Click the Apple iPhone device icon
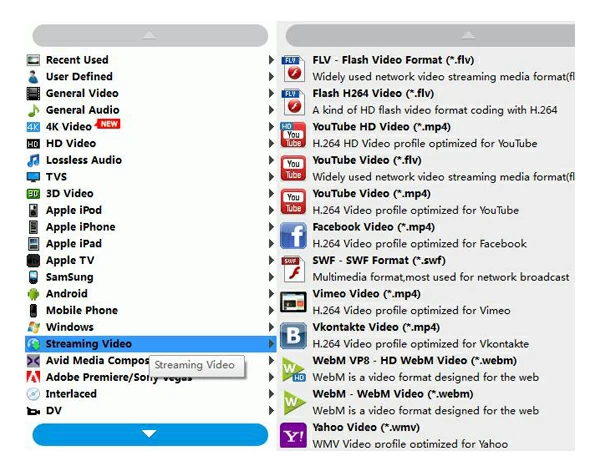The image size is (600, 470). [33, 227]
